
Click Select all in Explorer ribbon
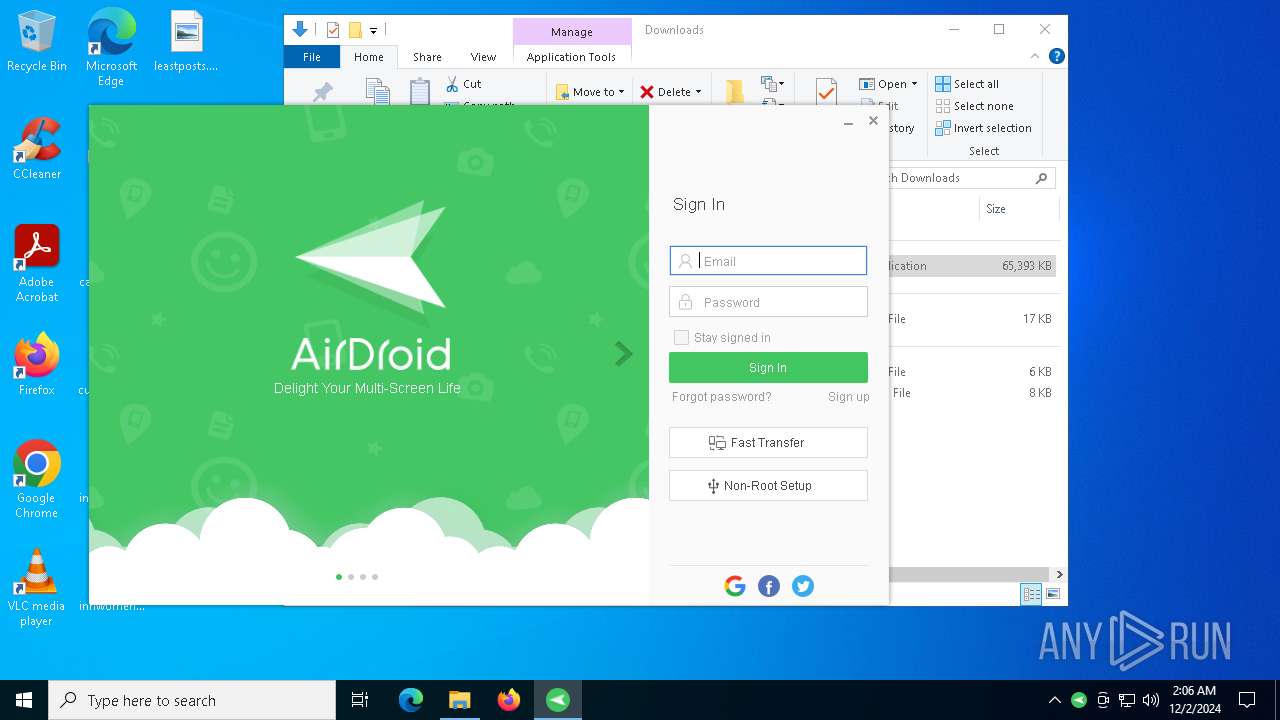point(967,84)
